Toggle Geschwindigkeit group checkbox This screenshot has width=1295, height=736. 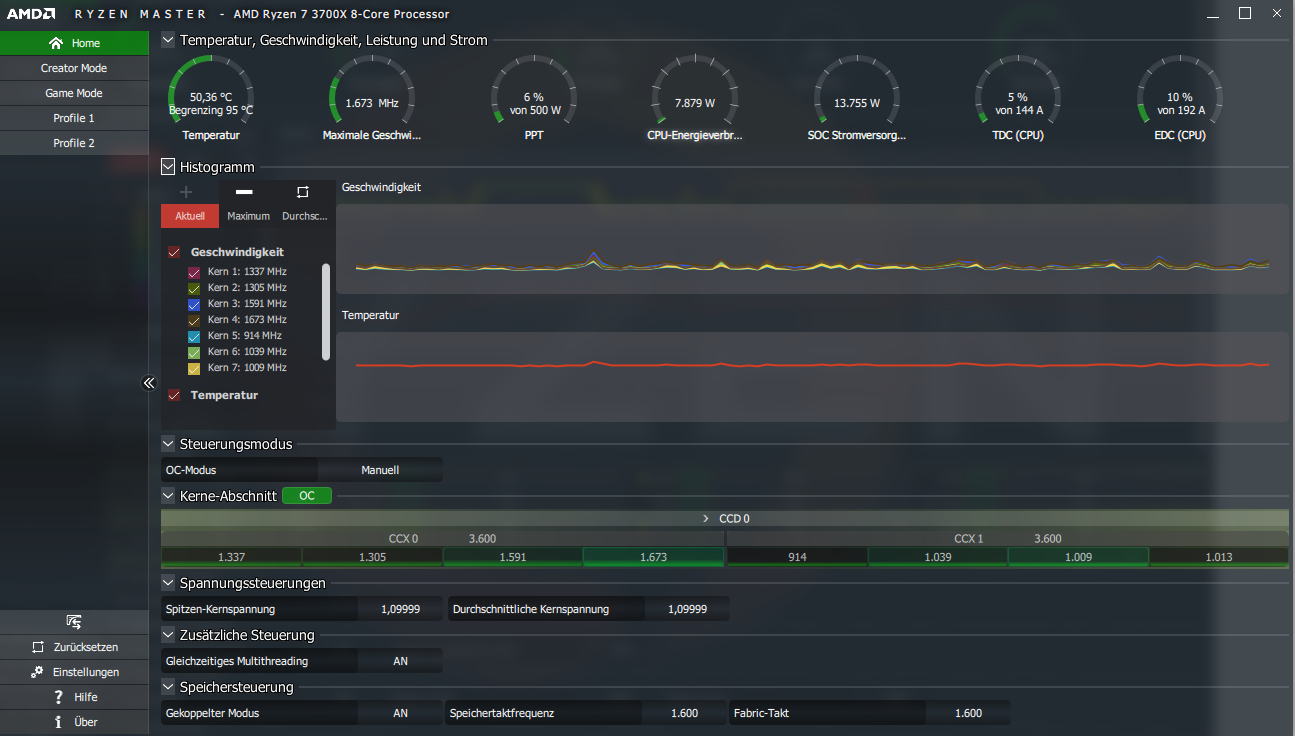click(x=174, y=252)
